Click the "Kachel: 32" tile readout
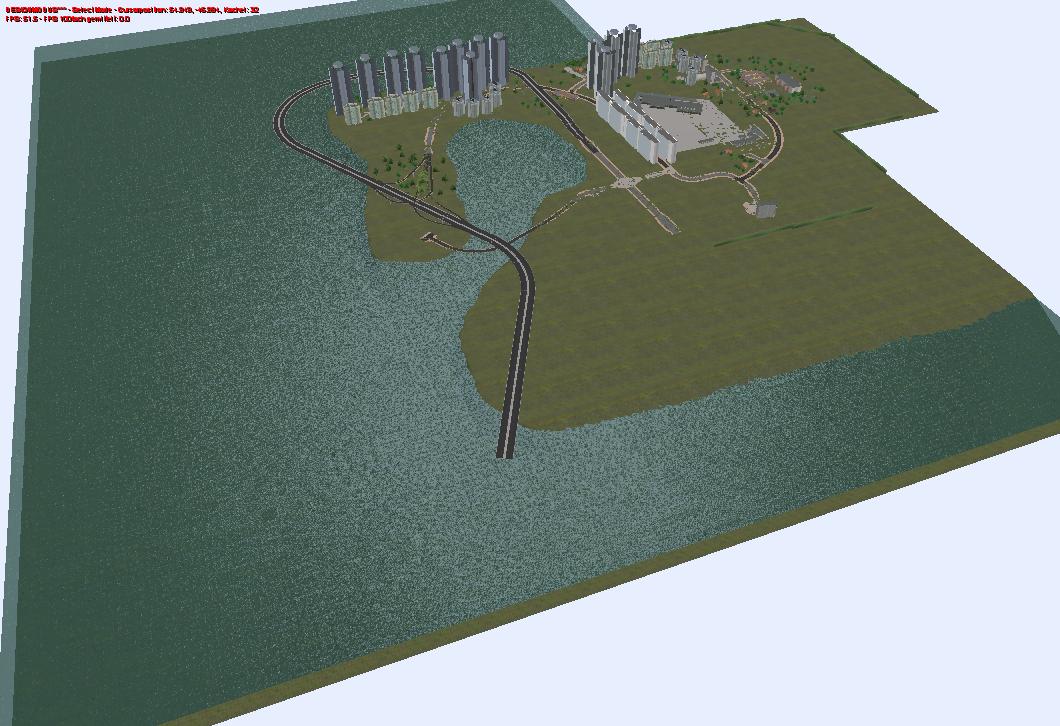The height and width of the screenshot is (726, 1060). 241,10
